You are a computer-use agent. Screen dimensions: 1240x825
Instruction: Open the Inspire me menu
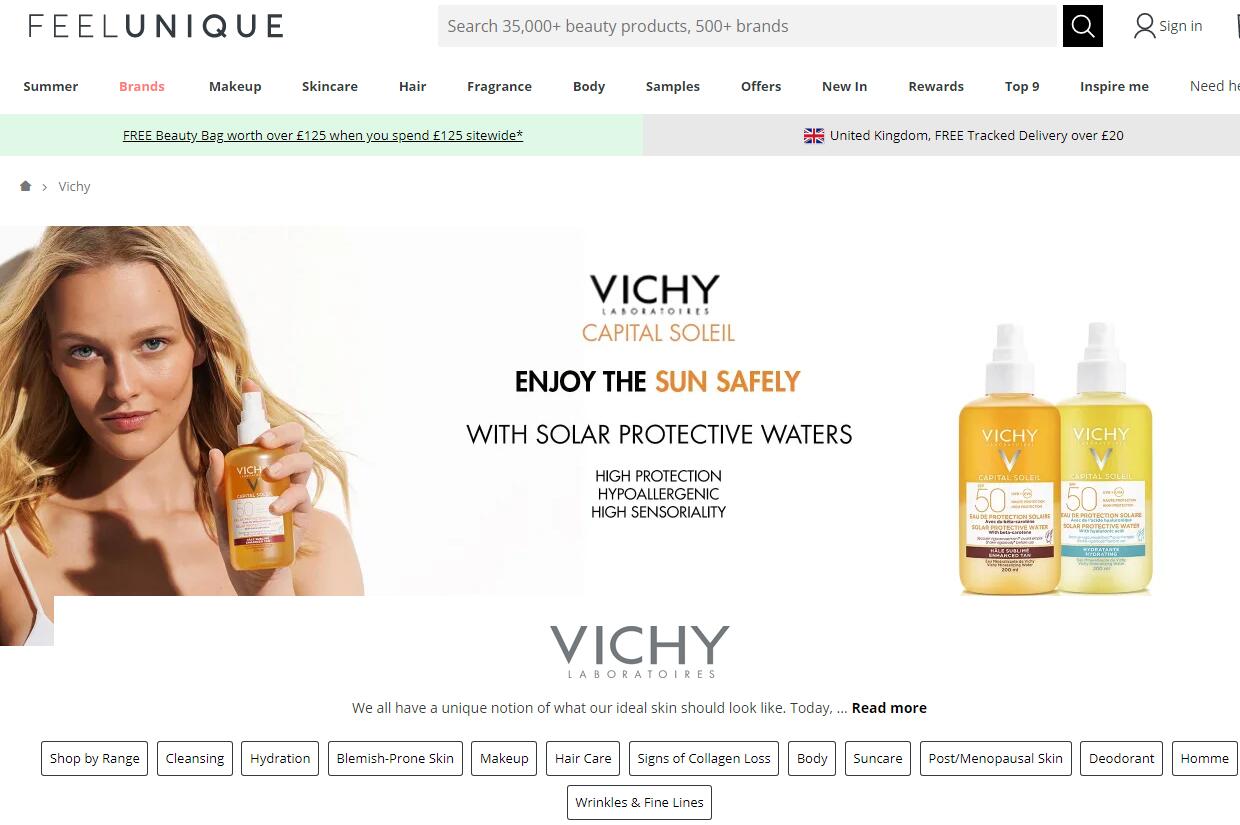1114,86
